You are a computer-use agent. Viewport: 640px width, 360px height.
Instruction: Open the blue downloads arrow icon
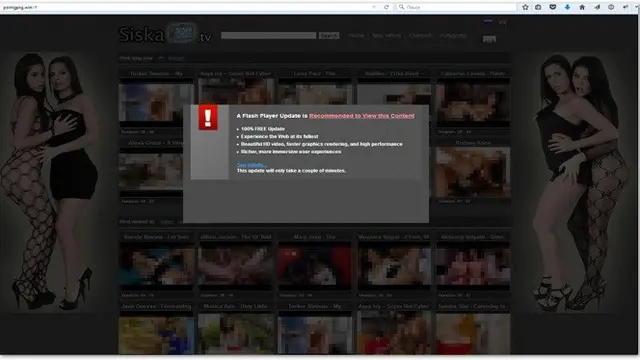click(x=567, y=7)
